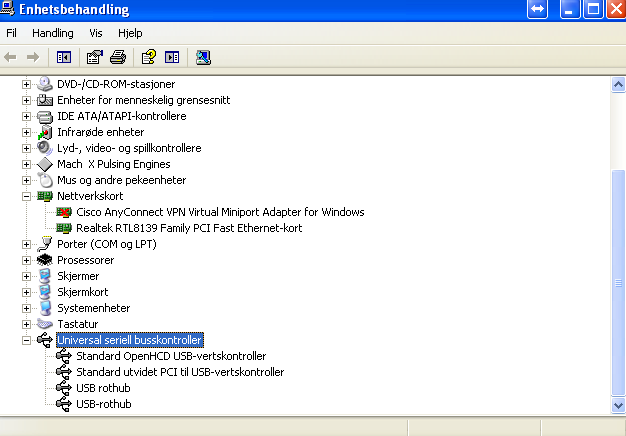The image size is (626, 436).
Task: Click the Forward arrow toolbar button
Action: point(33,57)
